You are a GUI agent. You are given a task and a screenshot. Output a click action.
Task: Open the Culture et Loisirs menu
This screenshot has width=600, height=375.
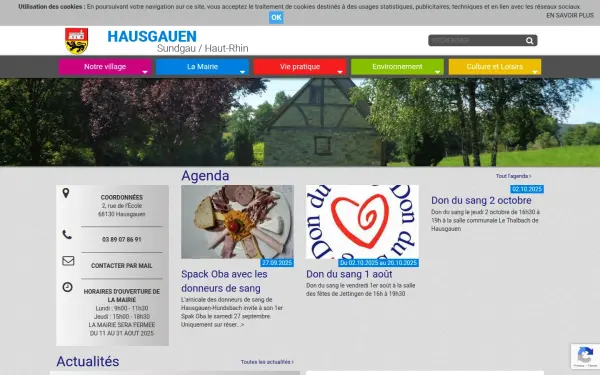coord(495,67)
